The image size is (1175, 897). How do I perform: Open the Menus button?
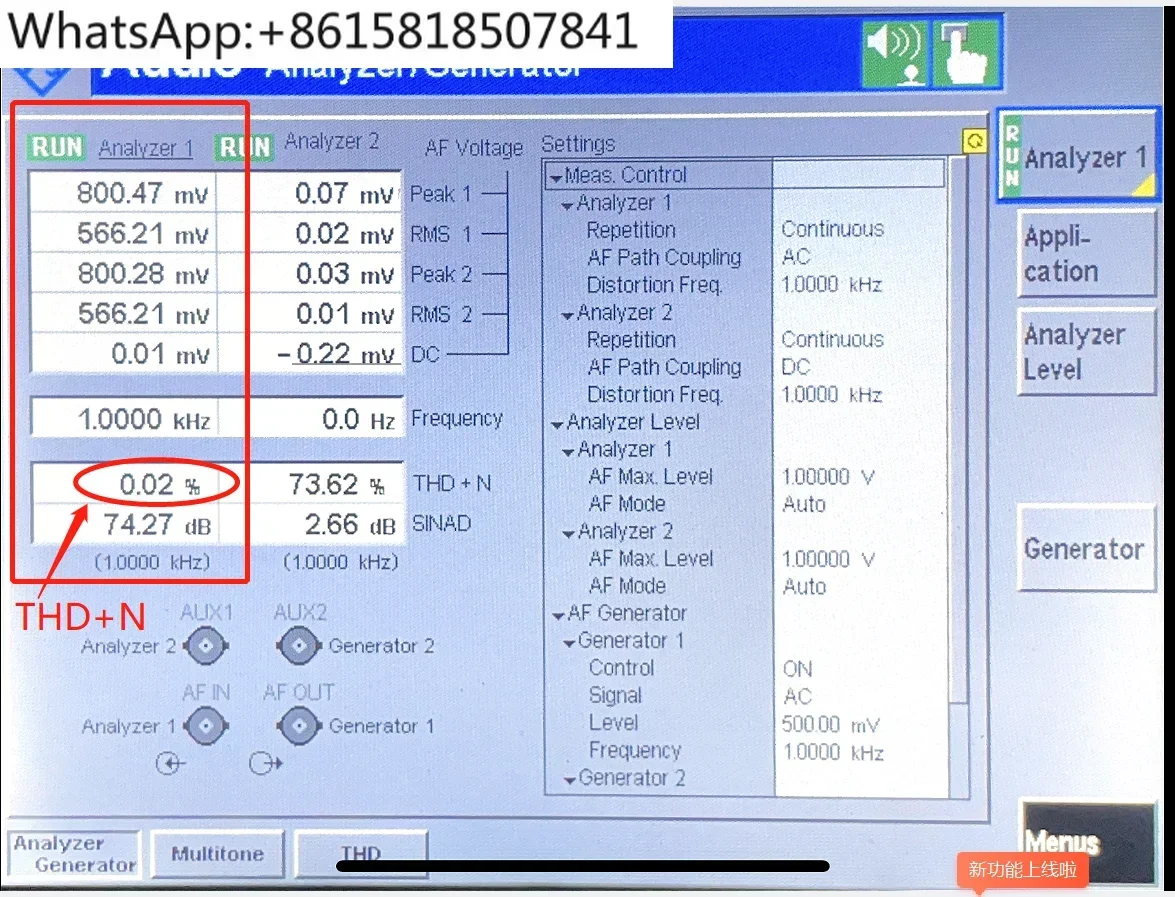[1087, 841]
